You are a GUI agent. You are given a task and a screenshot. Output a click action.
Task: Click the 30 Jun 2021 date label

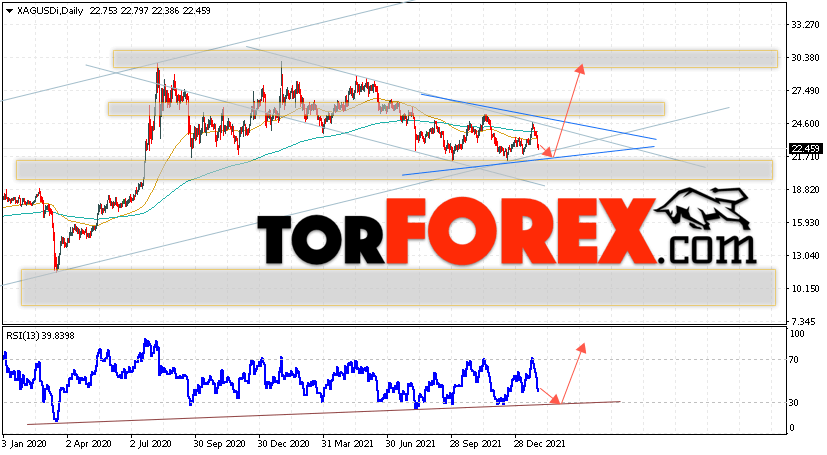(x=411, y=443)
